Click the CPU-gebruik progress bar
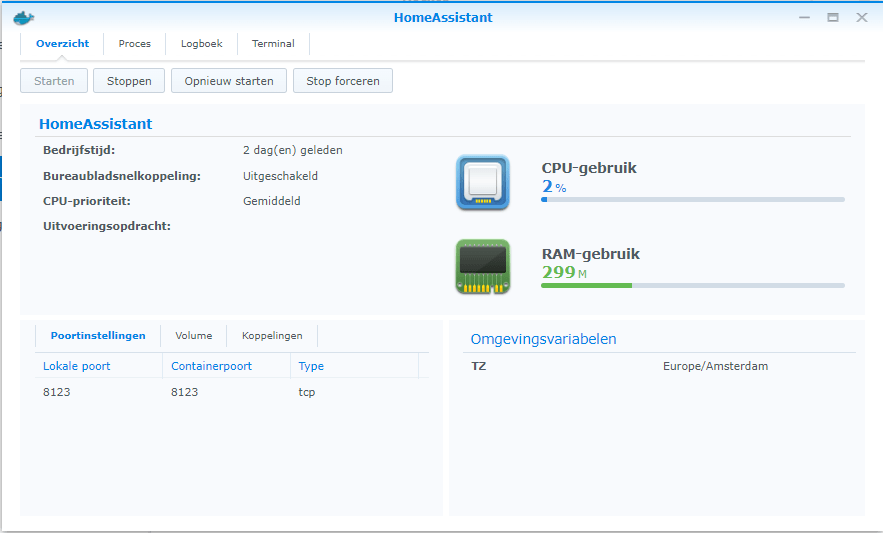This screenshot has width=883, height=533. [693, 199]
